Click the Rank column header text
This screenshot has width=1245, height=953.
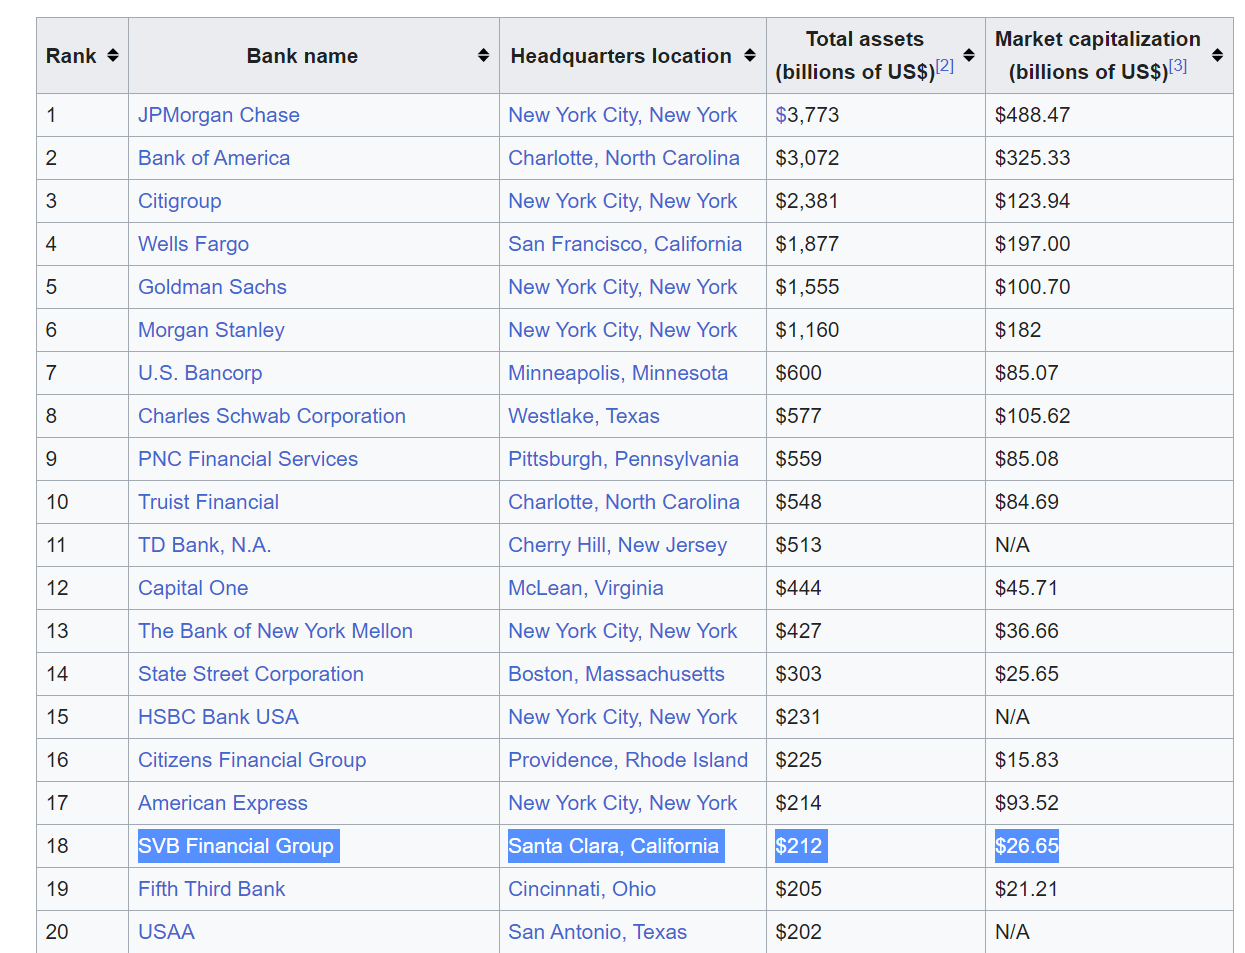pos(71,56)
